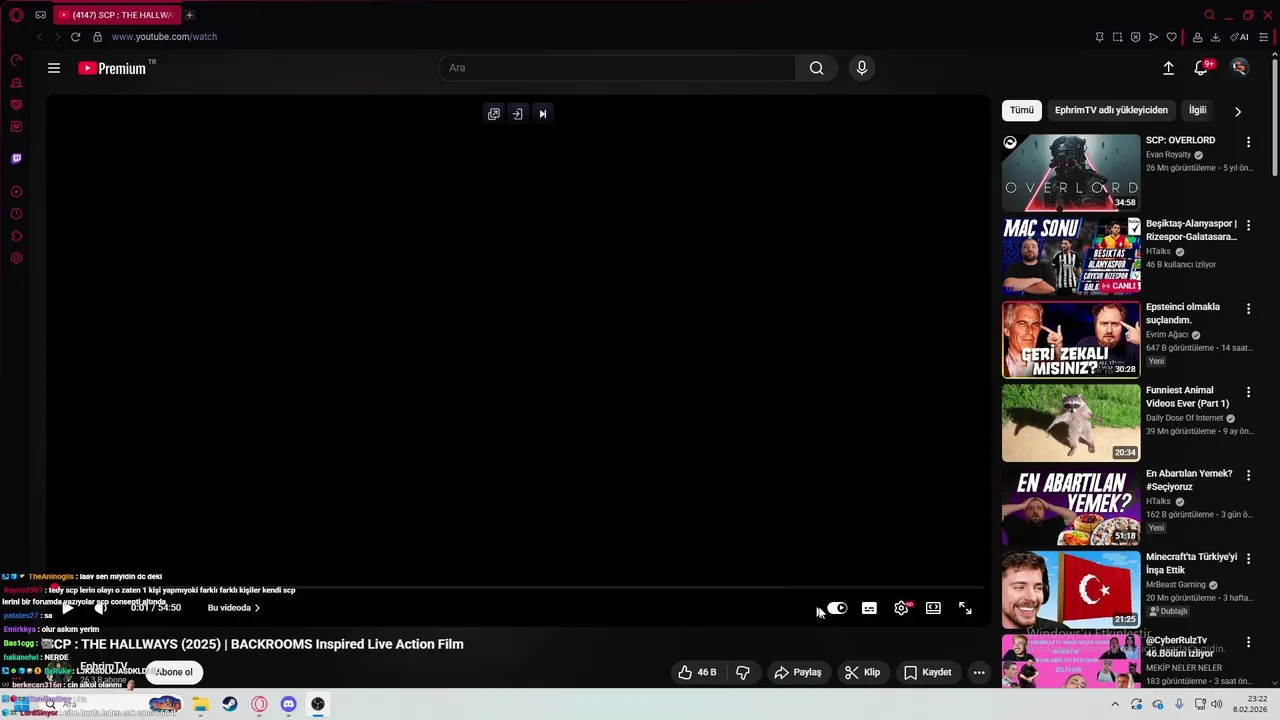The width and height of the screenshot is (1280, 720).
Task: Open Steam from the taskbar
Action: [230, 704]
